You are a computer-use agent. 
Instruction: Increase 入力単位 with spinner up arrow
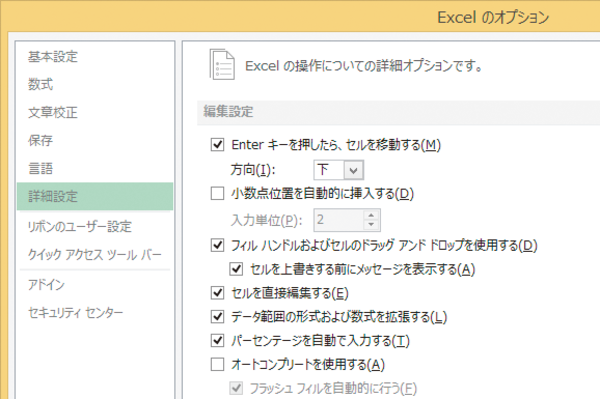tap(371, 215)
